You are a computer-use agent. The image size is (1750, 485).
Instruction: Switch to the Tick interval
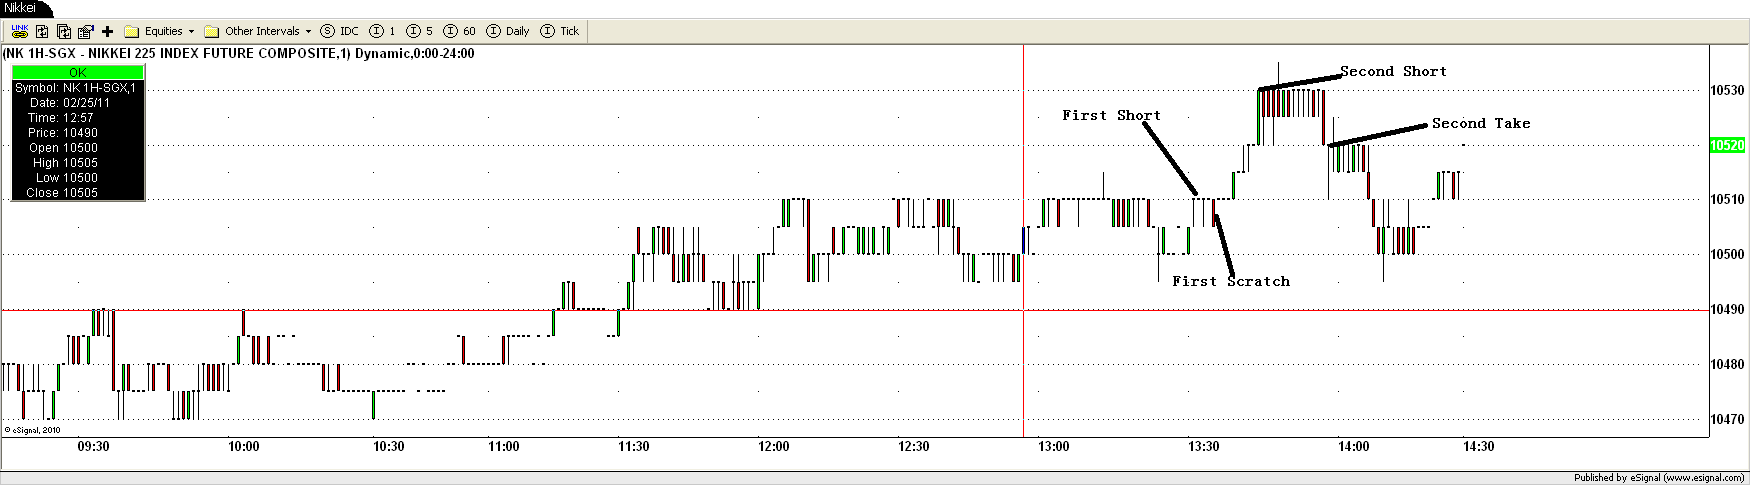(560, 31)
